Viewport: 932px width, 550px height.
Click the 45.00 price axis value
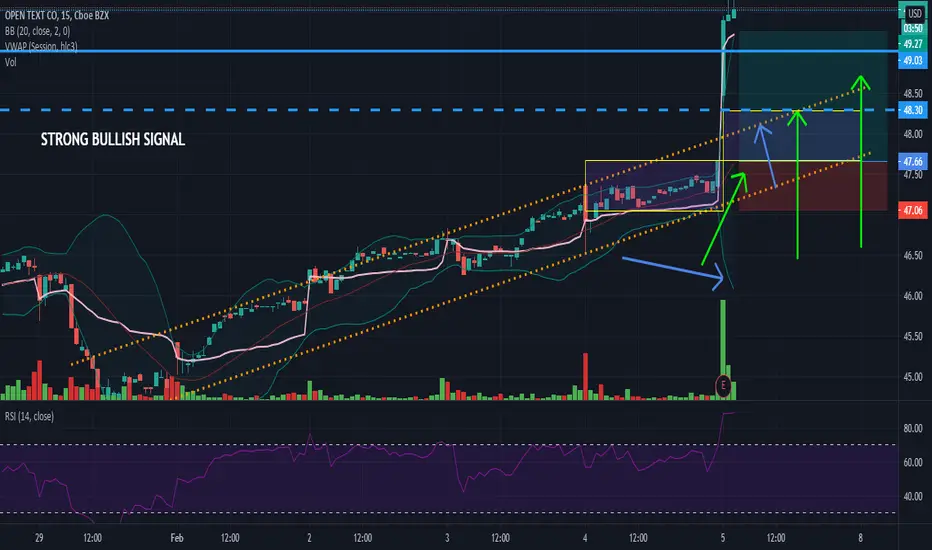(x=913, y=376)
